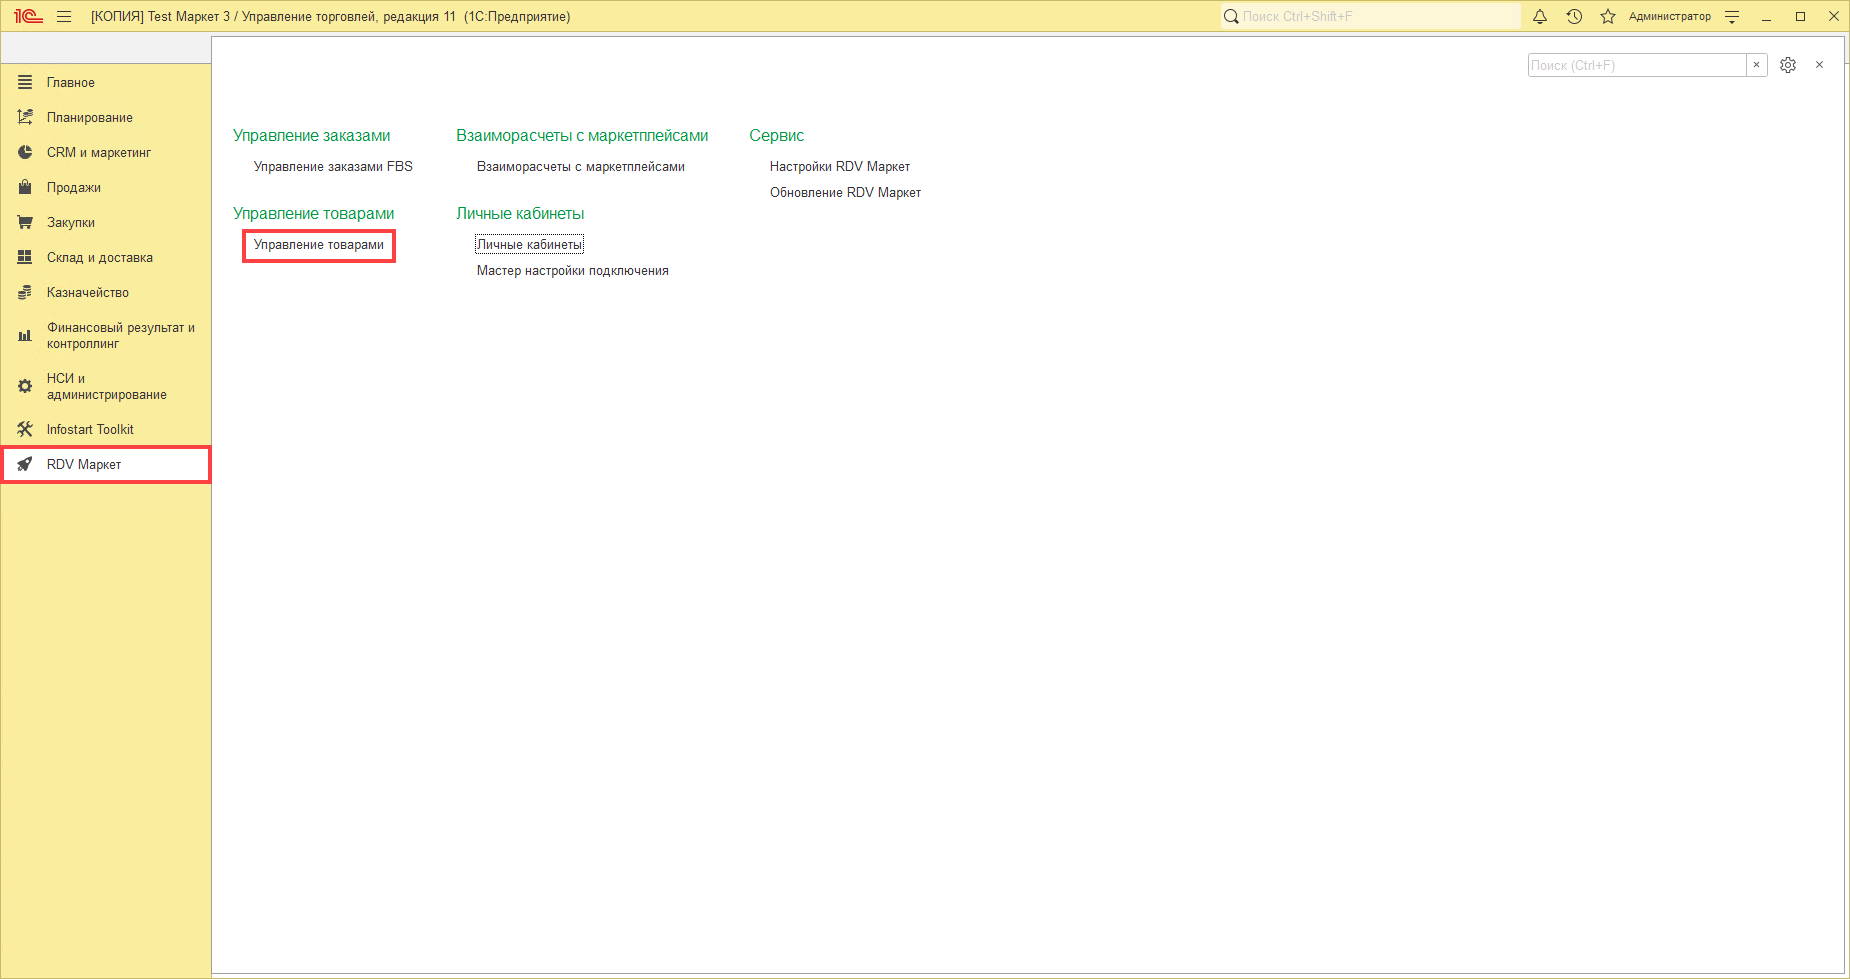Open favorites star icon
The width and height of the screenshot is (1850, 979).
(1608, 16)
